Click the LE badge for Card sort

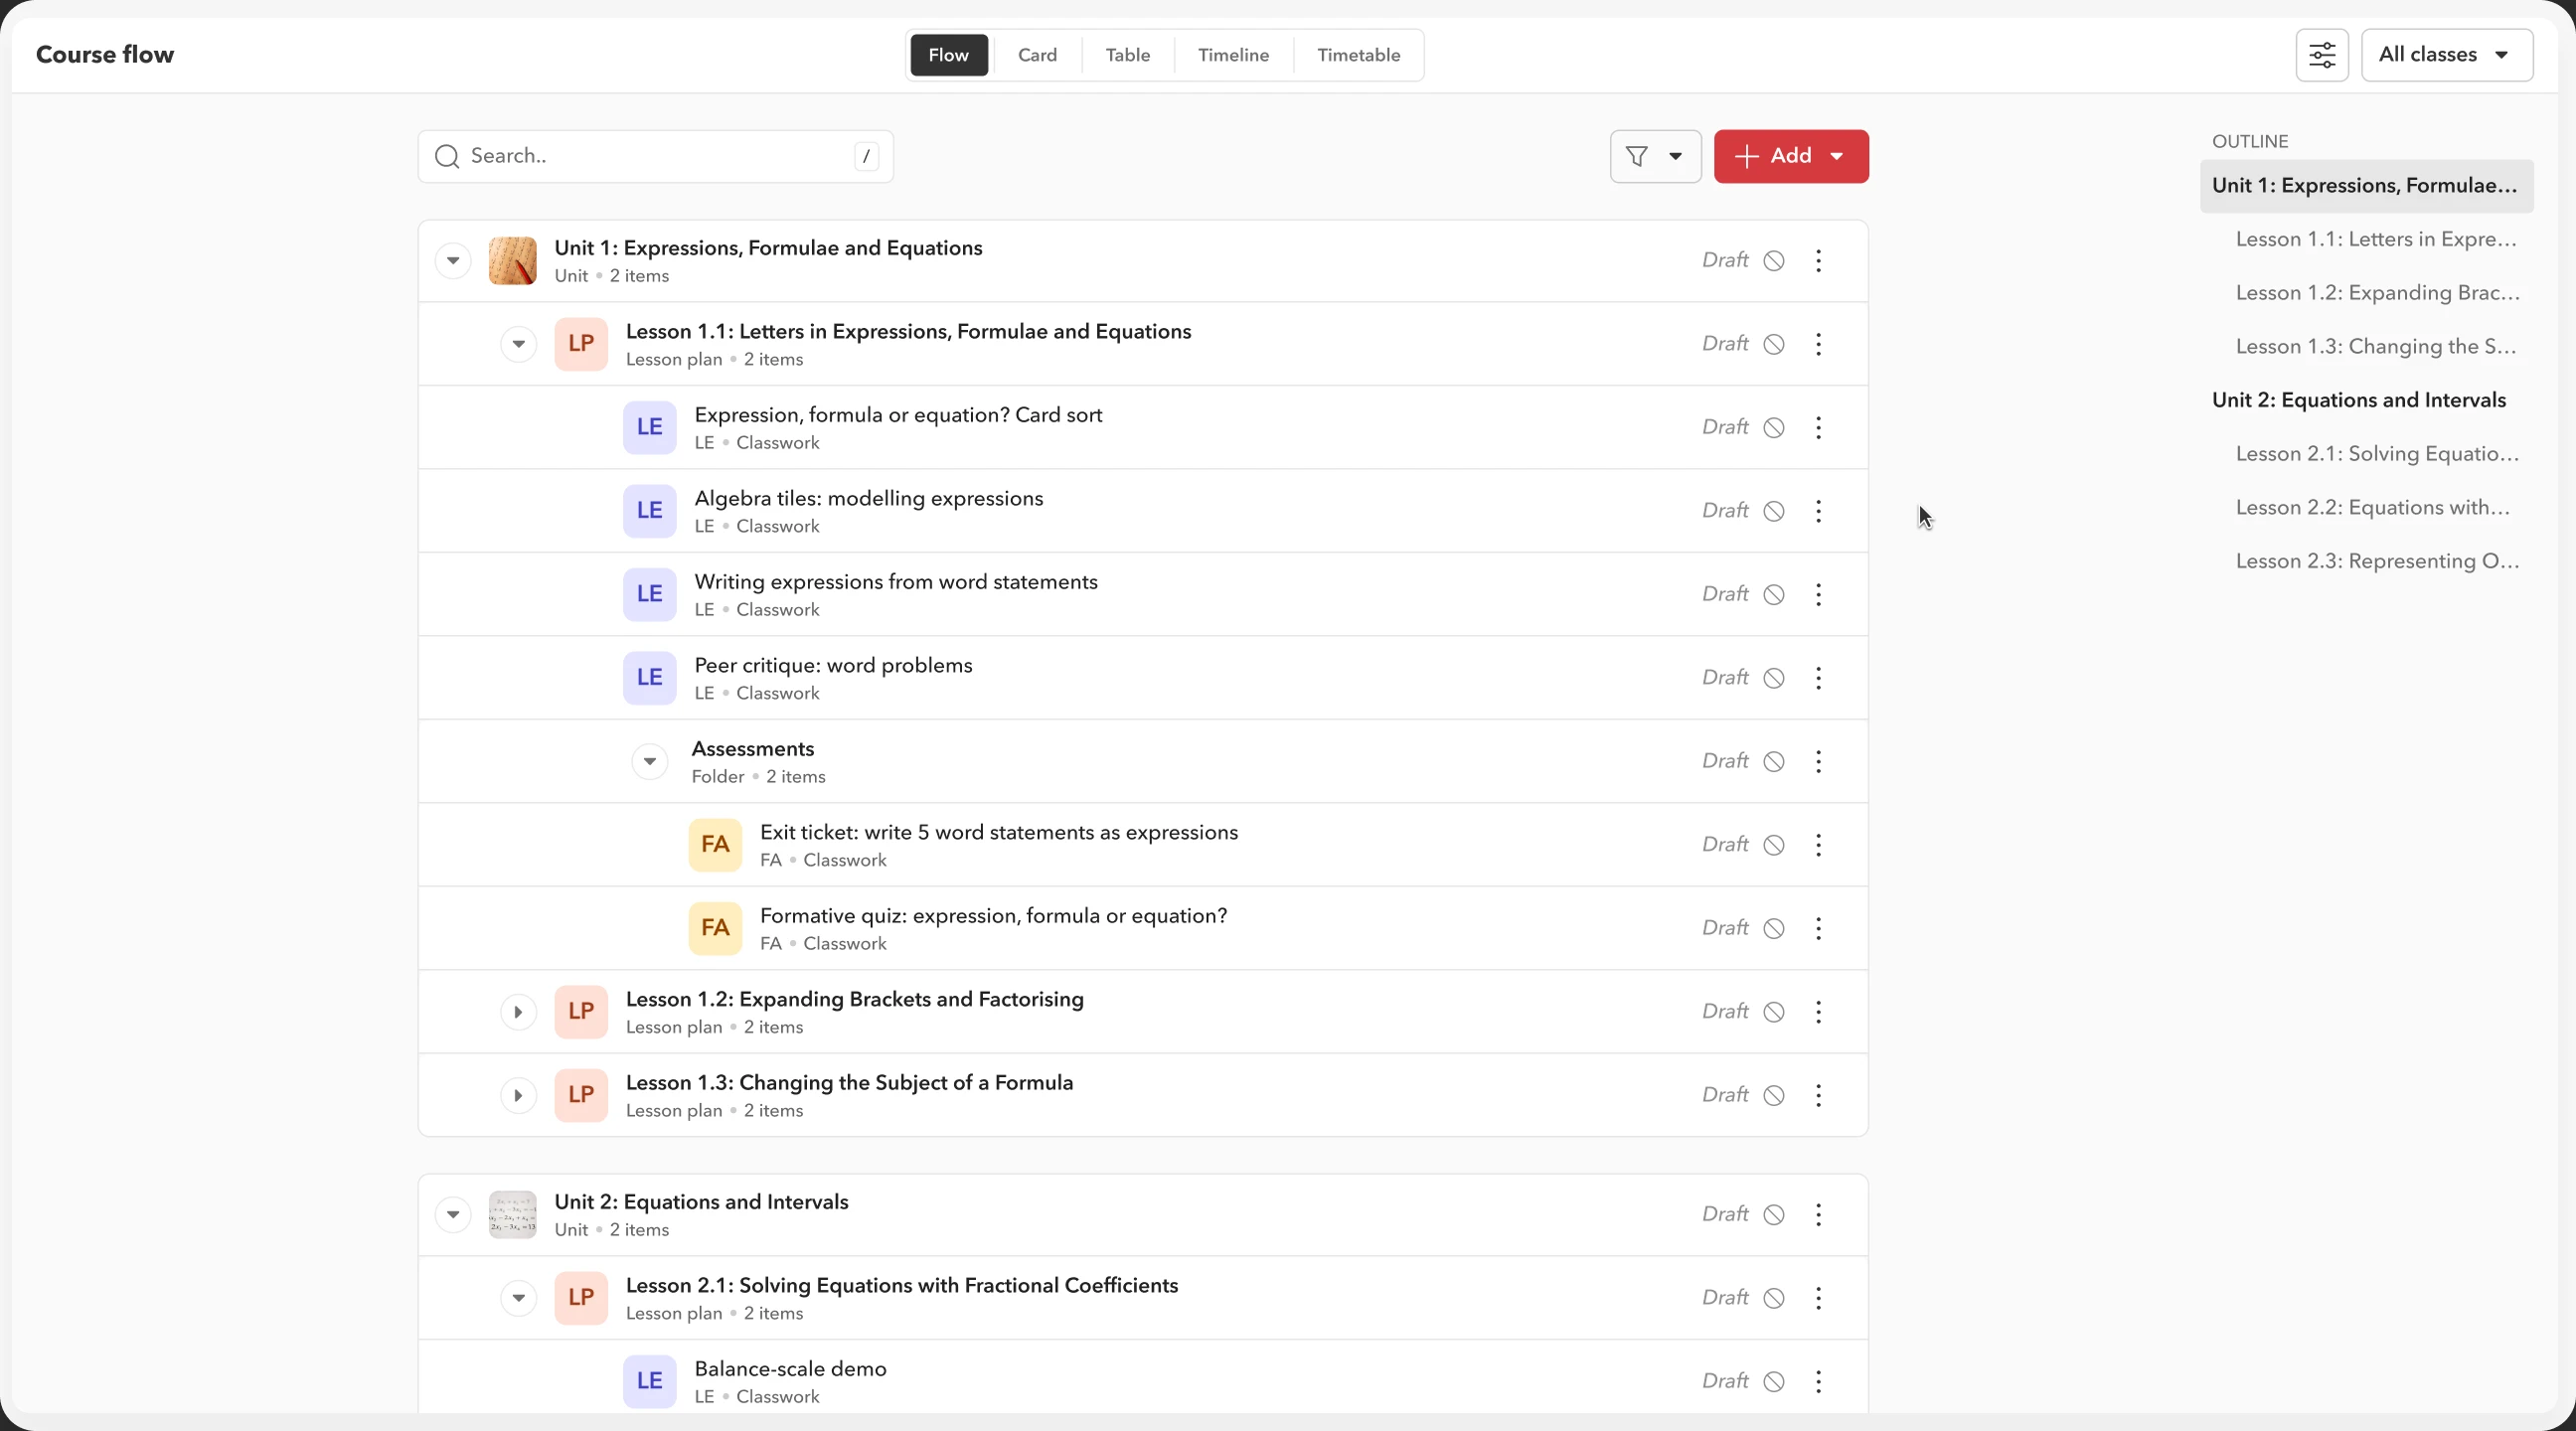pyautogui.click(x=650, y=428)
